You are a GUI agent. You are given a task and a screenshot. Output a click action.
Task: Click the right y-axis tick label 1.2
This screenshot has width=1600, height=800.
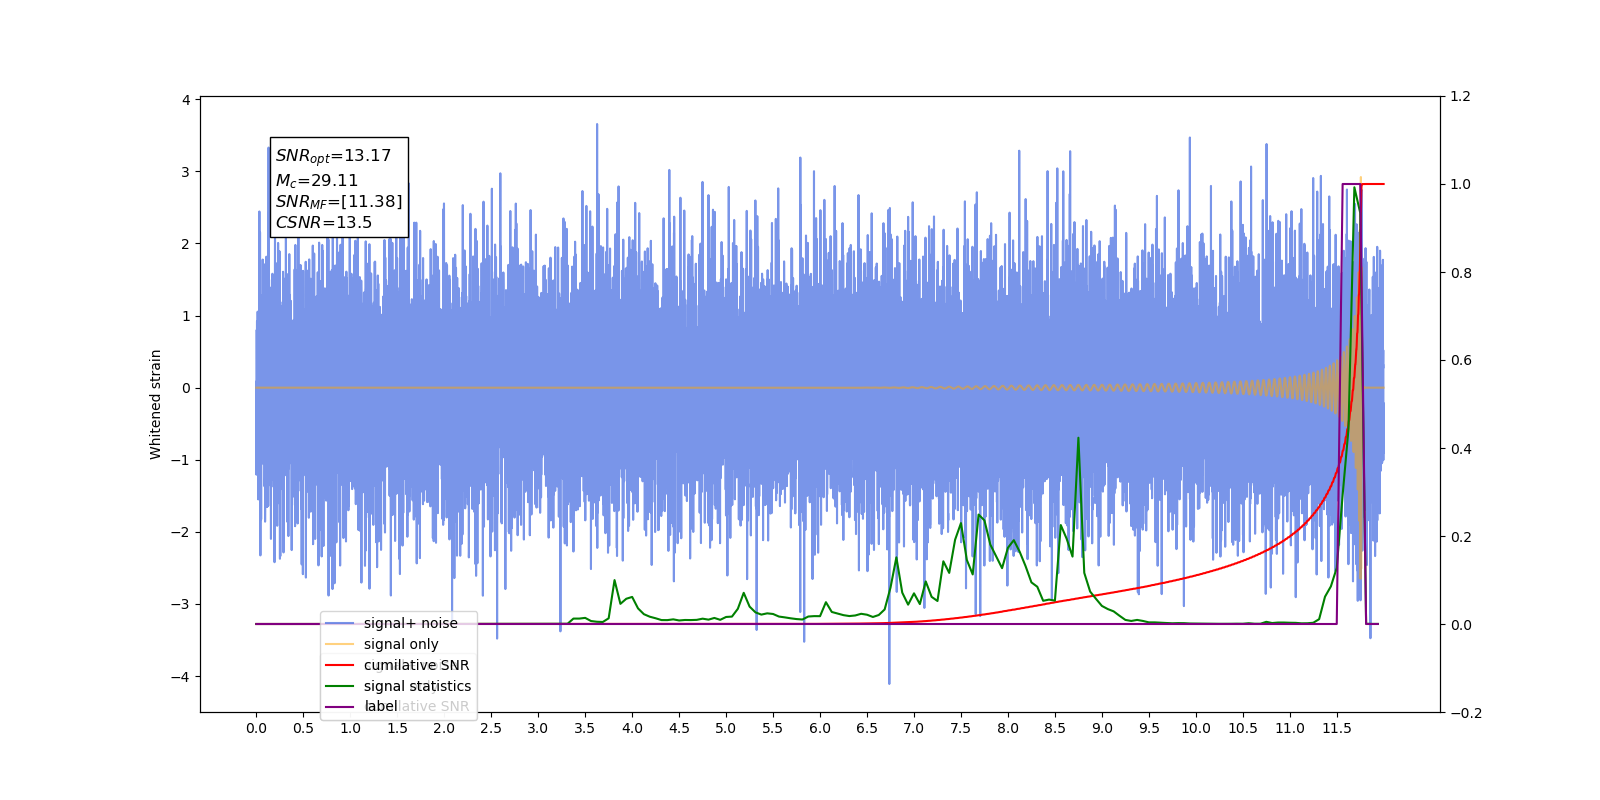[x=1461, y=96]
